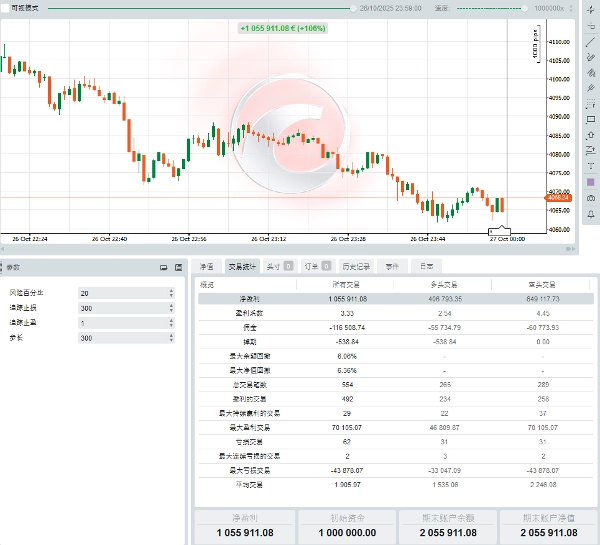This screenshot has height=545, width=600.
Task: Click the magnet snap-to-price icon
Action: point(590,198)
